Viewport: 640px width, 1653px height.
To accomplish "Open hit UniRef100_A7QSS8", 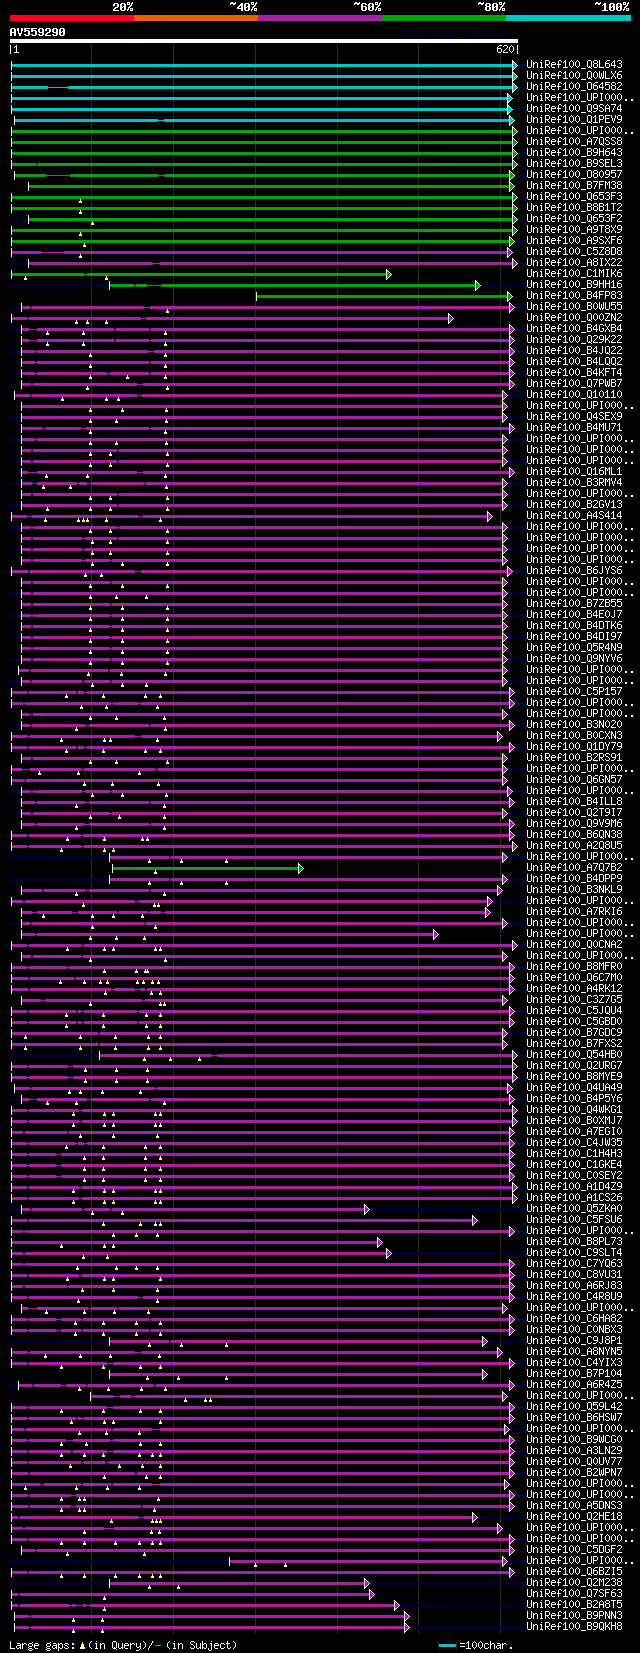I will click(x=574, y=141).
